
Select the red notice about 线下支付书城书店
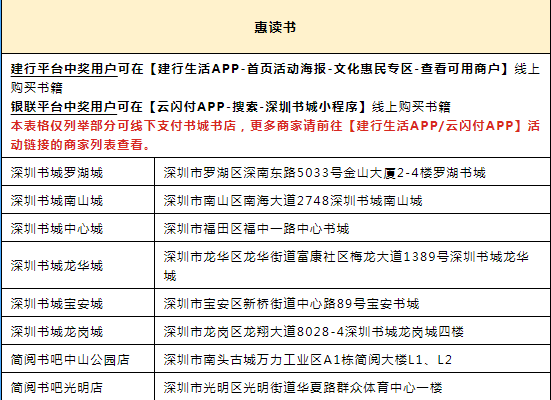click(x=275, y=135)
